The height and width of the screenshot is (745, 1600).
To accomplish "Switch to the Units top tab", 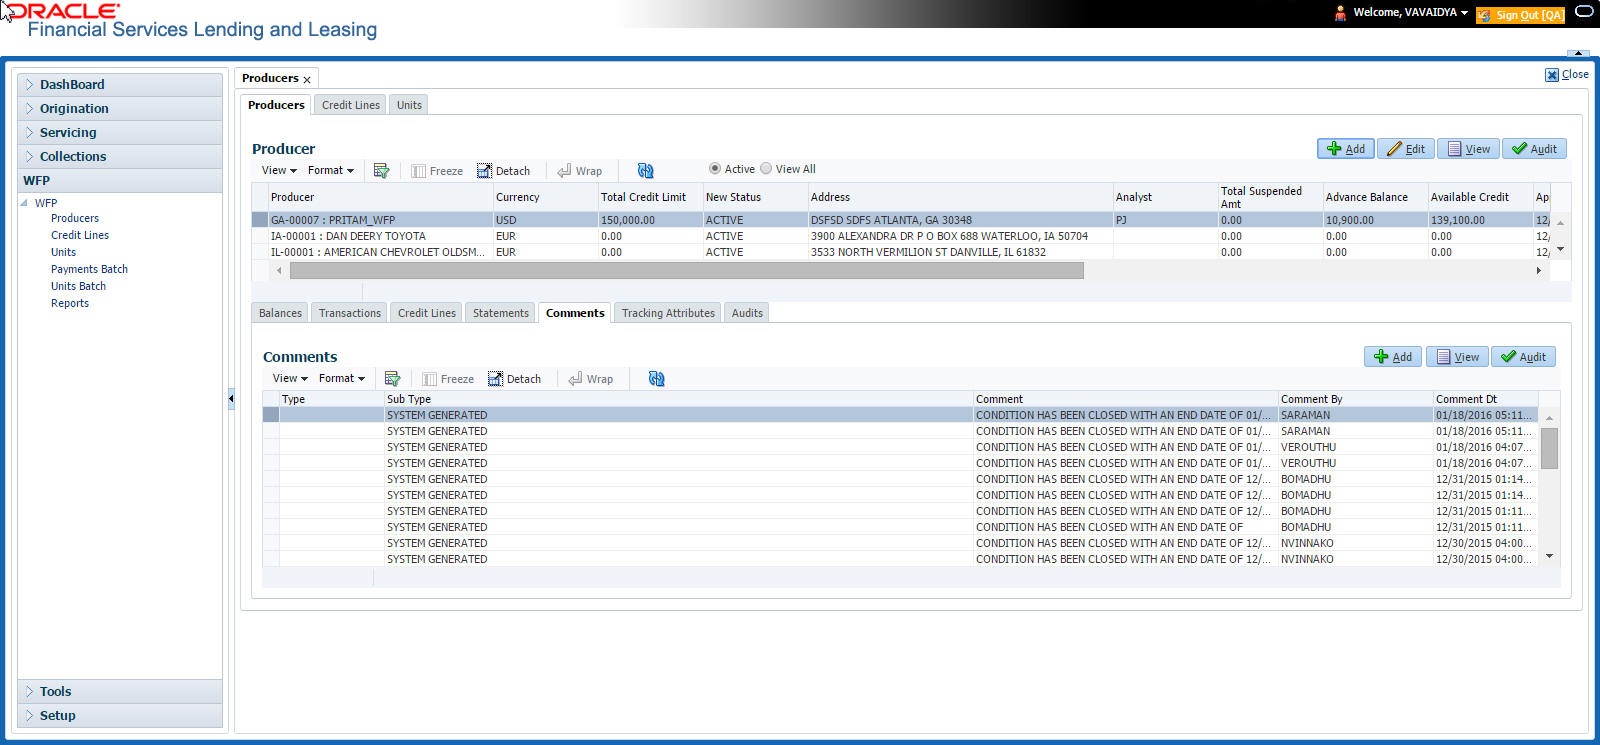I will click(409, 105).
